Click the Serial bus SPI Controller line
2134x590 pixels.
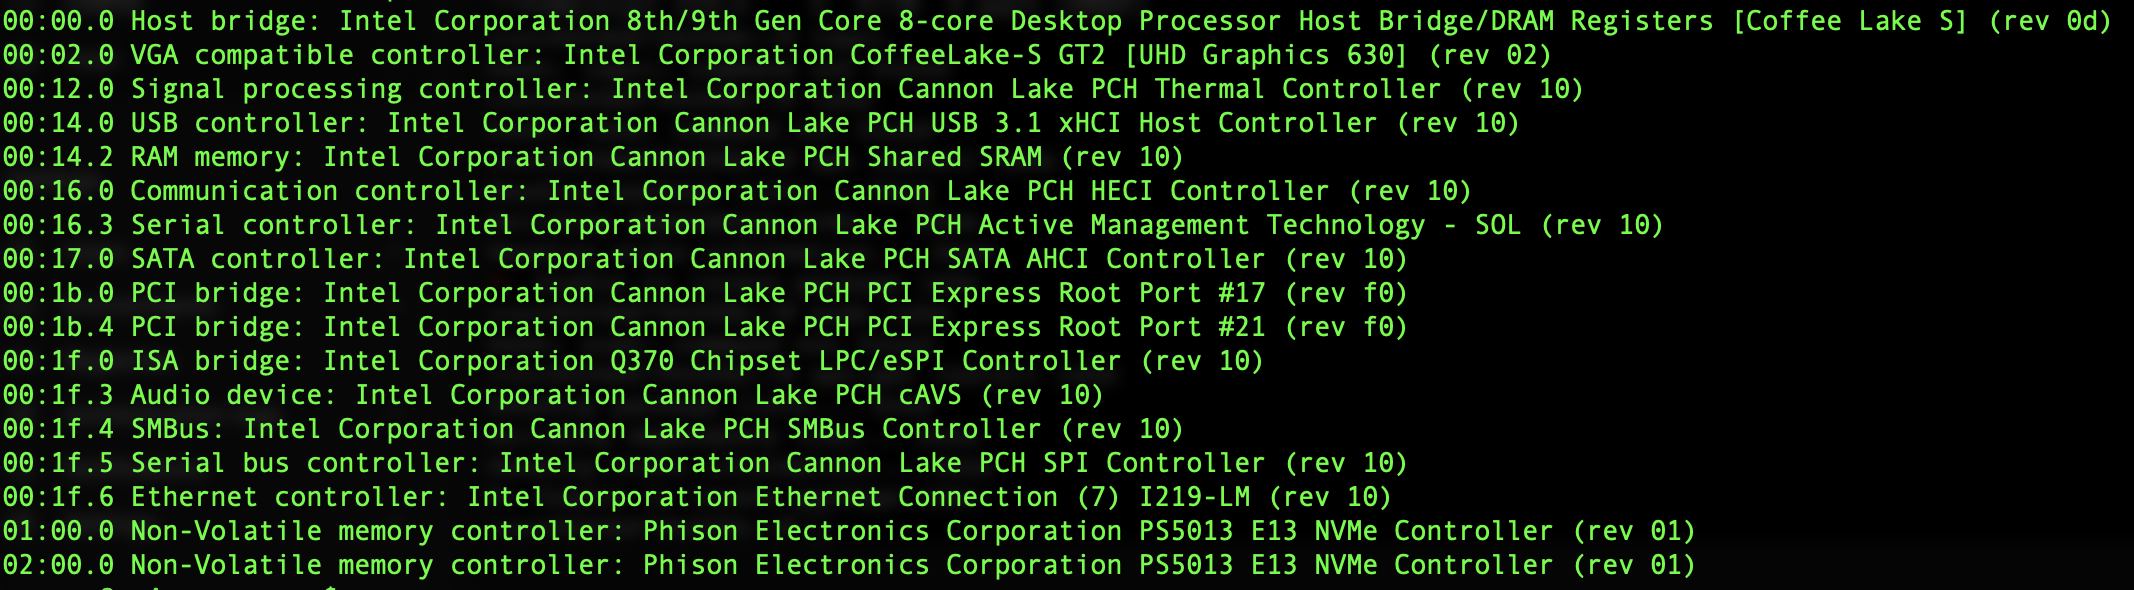[x=704, y=463]
